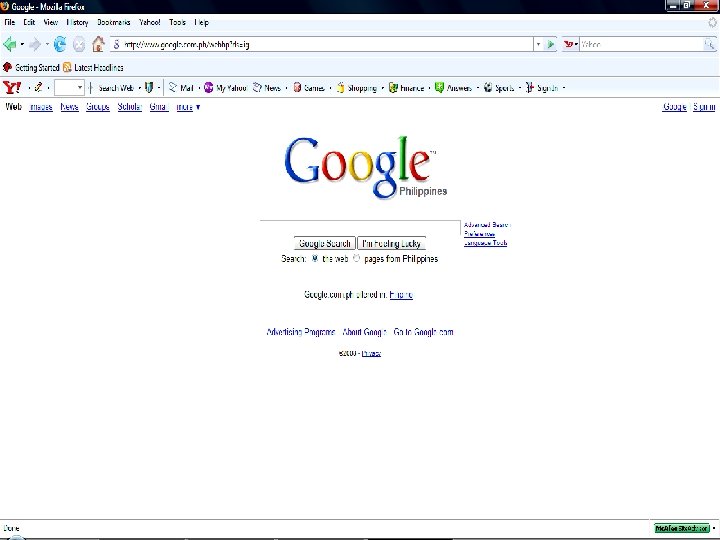Click the McAfee SiteAdvisor status badge
The image size is (720, 540).
[682, 529]
